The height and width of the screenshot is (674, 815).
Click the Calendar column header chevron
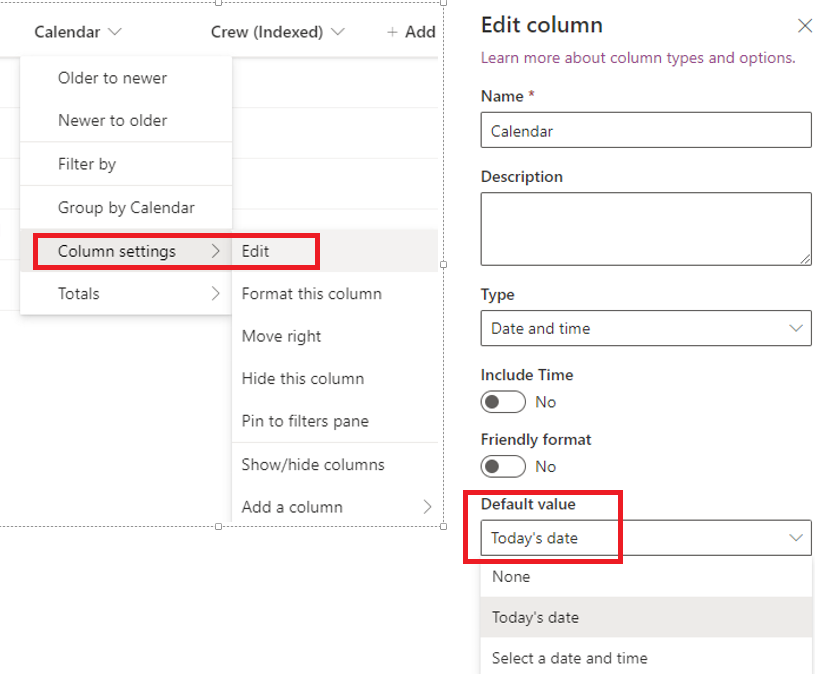tap(115, 32)
